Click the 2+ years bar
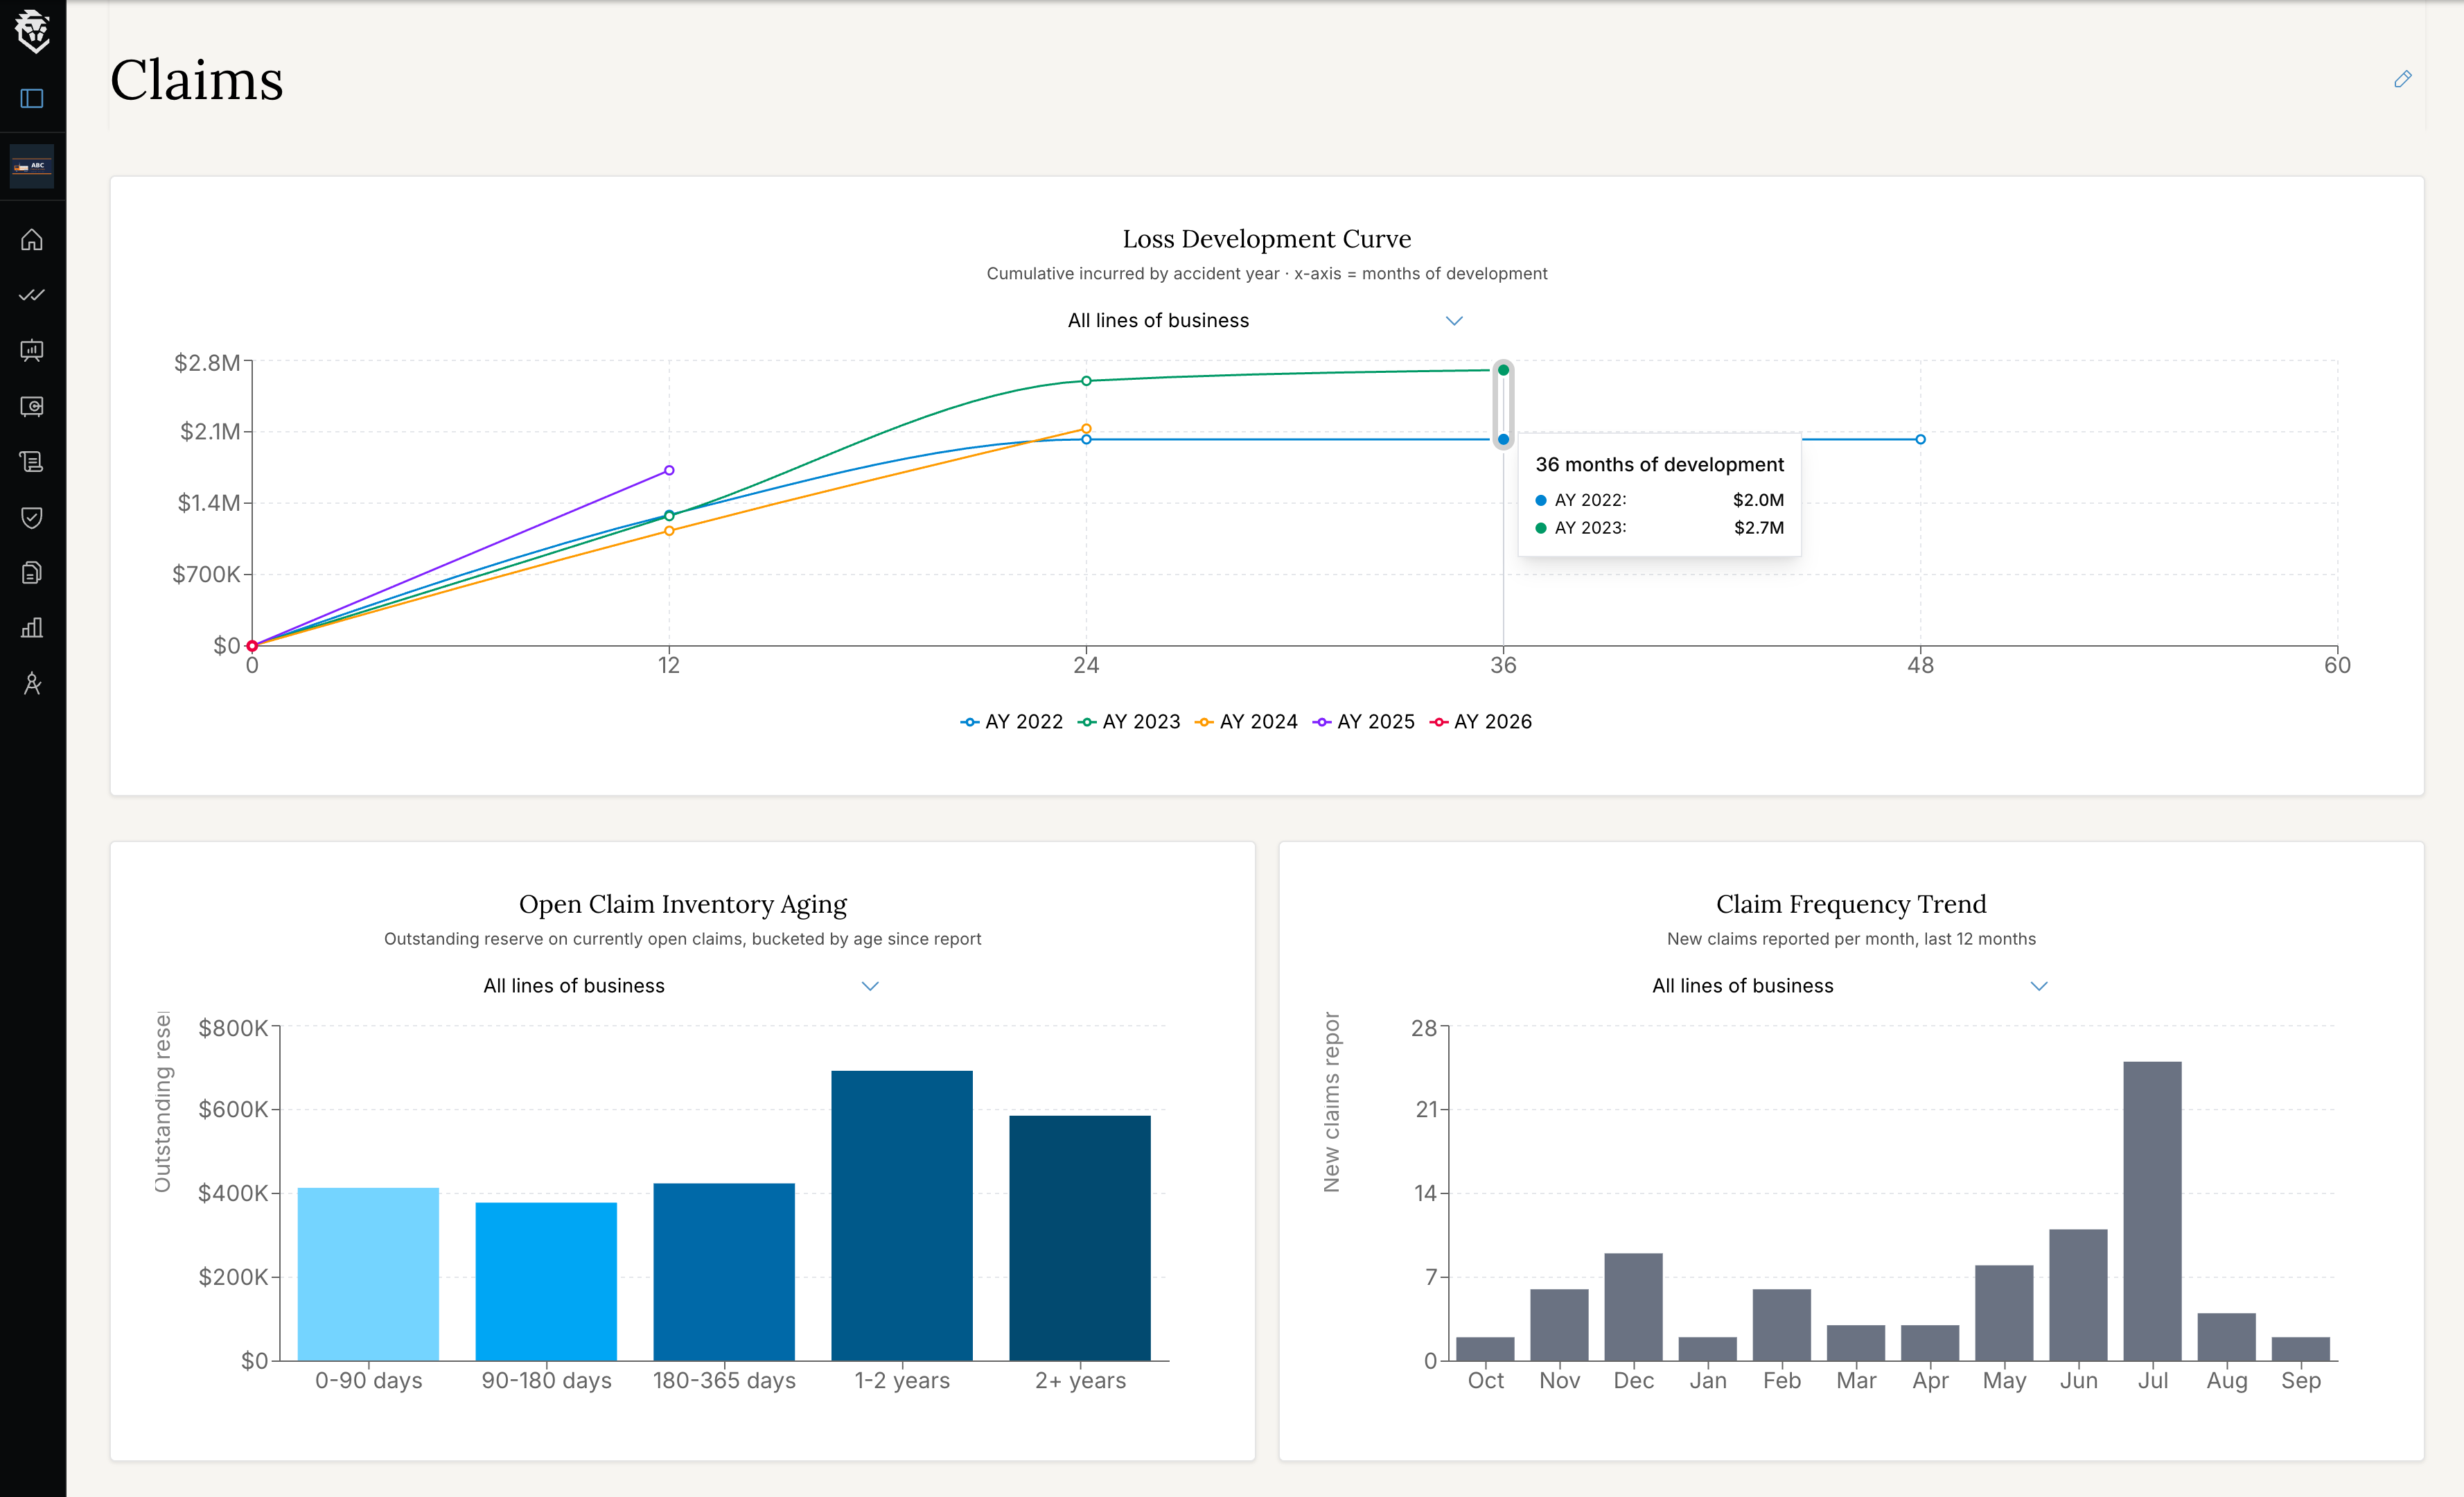The height and width of the screenshot is (1497, 2464). pos(1080,1238)
